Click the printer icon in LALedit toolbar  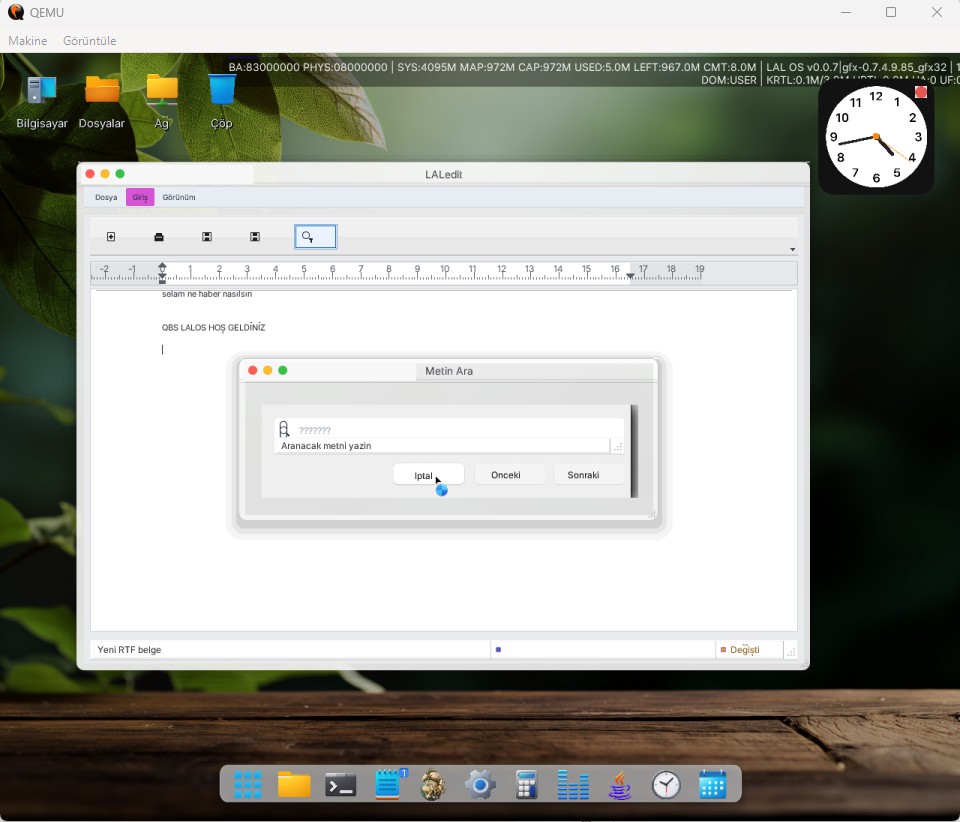click(x=159, y=237)
